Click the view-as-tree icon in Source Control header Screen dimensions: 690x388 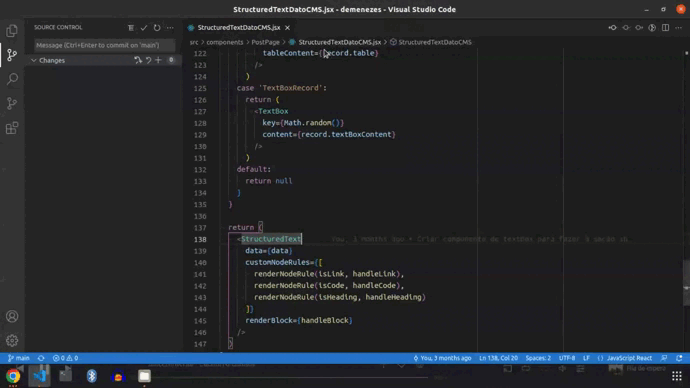131,28
